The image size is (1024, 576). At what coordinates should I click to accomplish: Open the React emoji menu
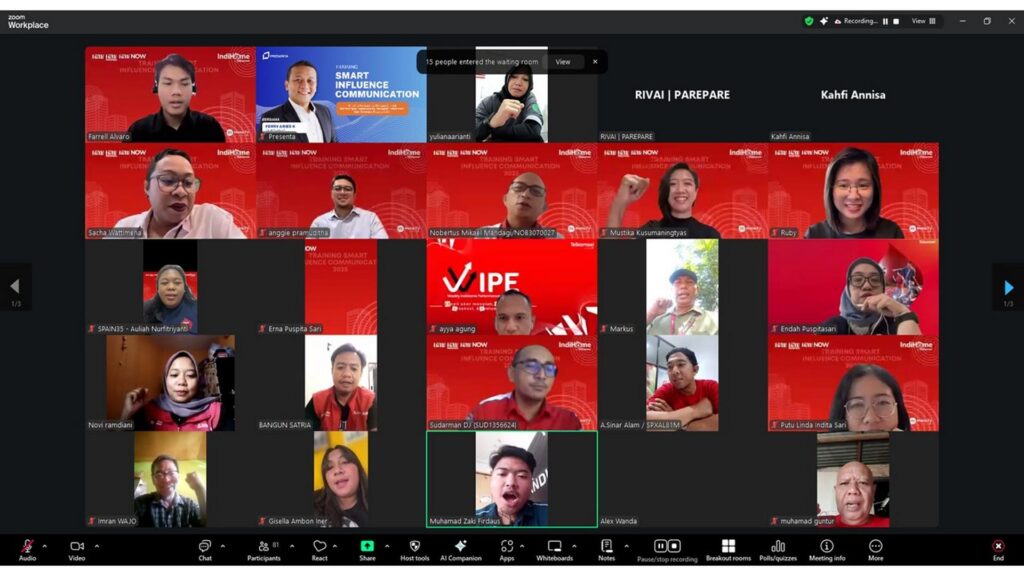tap(319, 549)
